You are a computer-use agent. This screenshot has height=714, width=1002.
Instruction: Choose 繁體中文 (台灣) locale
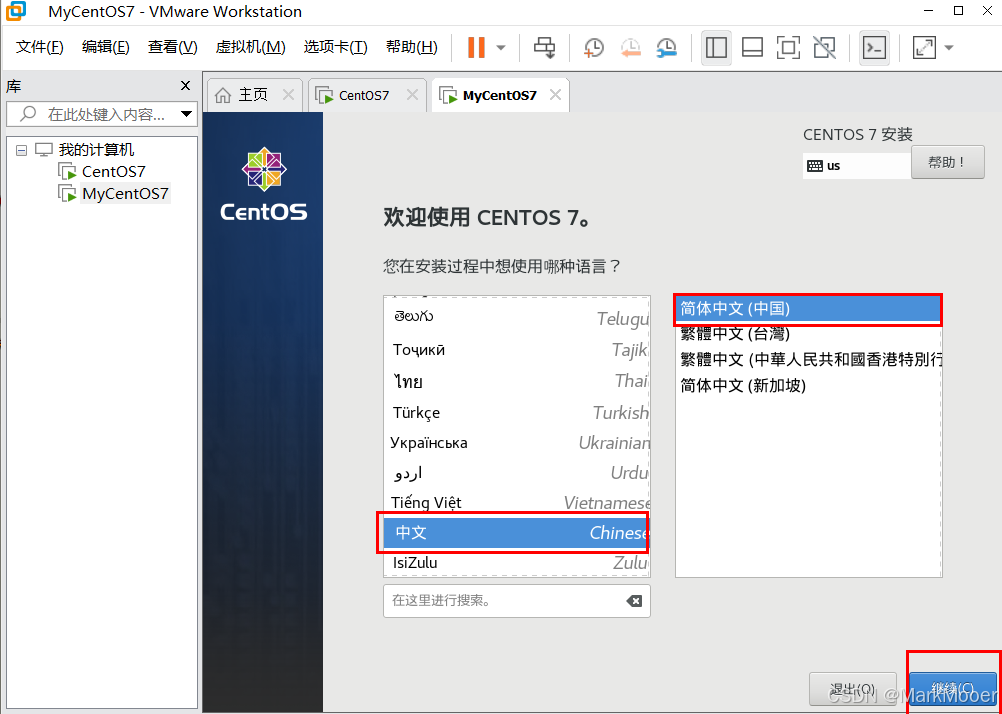point(808,334)
